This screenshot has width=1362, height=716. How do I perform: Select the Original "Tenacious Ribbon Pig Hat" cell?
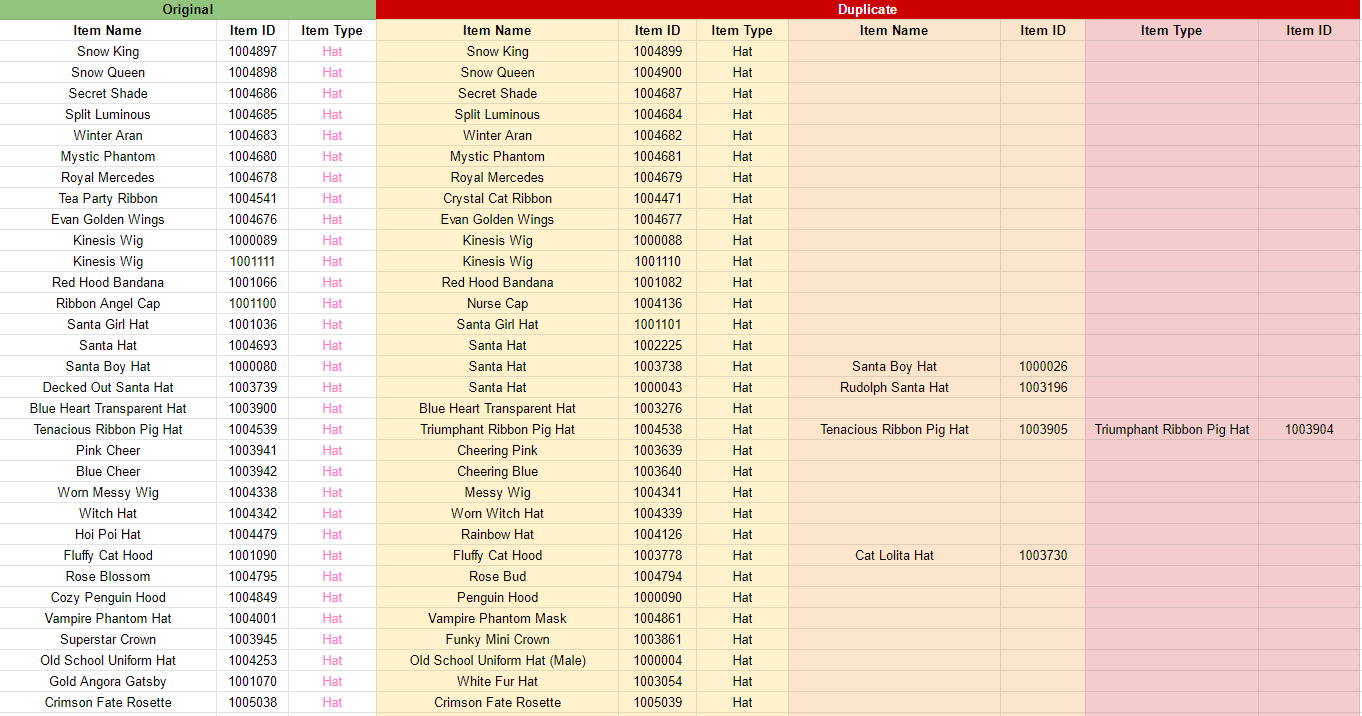click(108, 429)
